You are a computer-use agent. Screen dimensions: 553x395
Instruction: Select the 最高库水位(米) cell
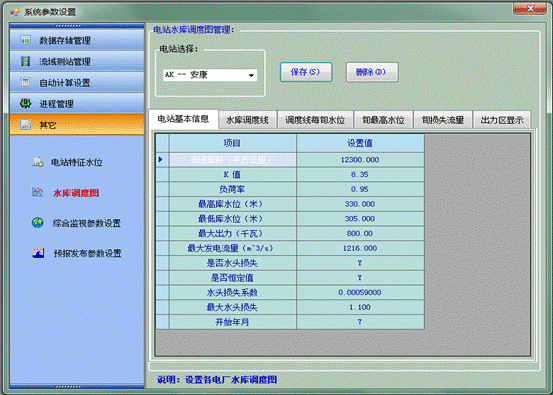[x=233, y=204]
